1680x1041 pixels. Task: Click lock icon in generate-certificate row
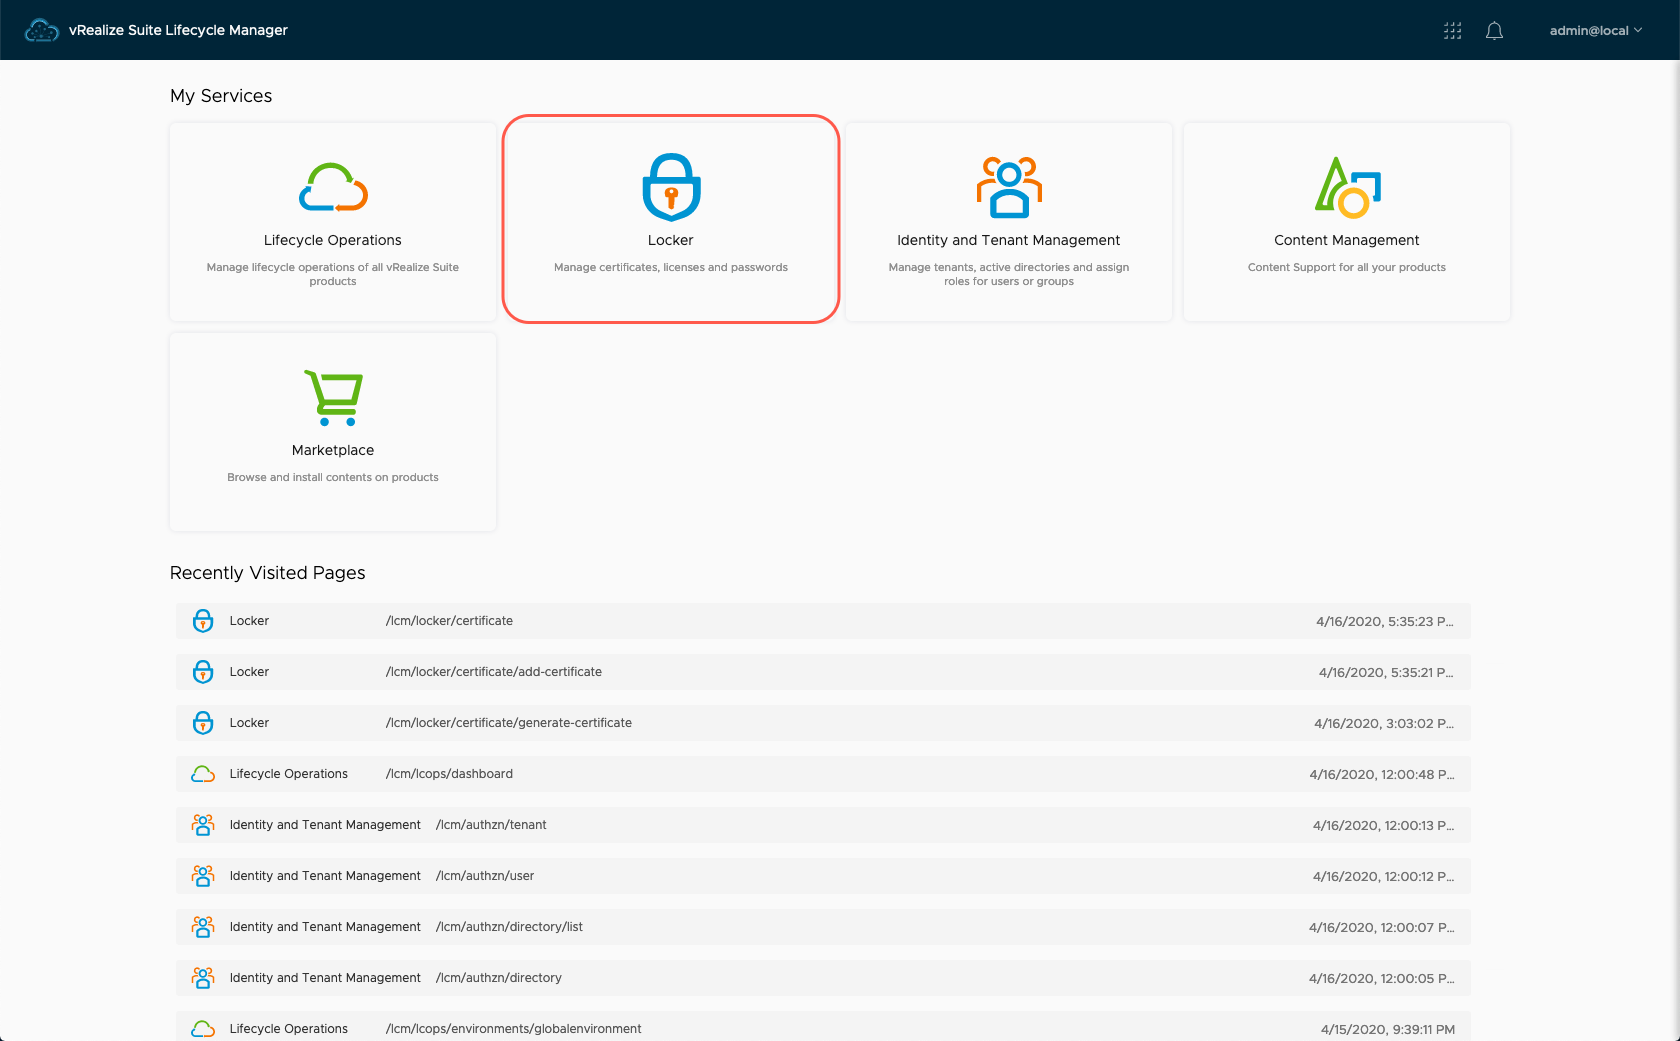(203, 723)
